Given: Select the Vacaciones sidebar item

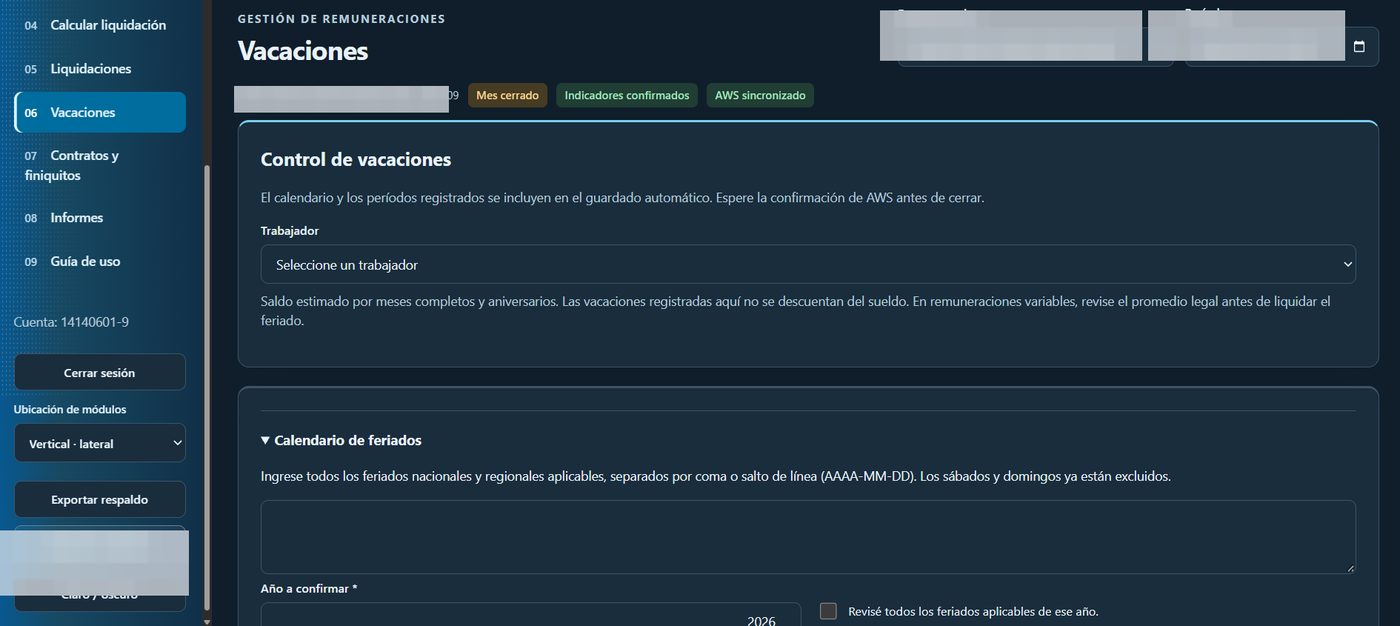Looking at the screenshot, I should 100,112.
